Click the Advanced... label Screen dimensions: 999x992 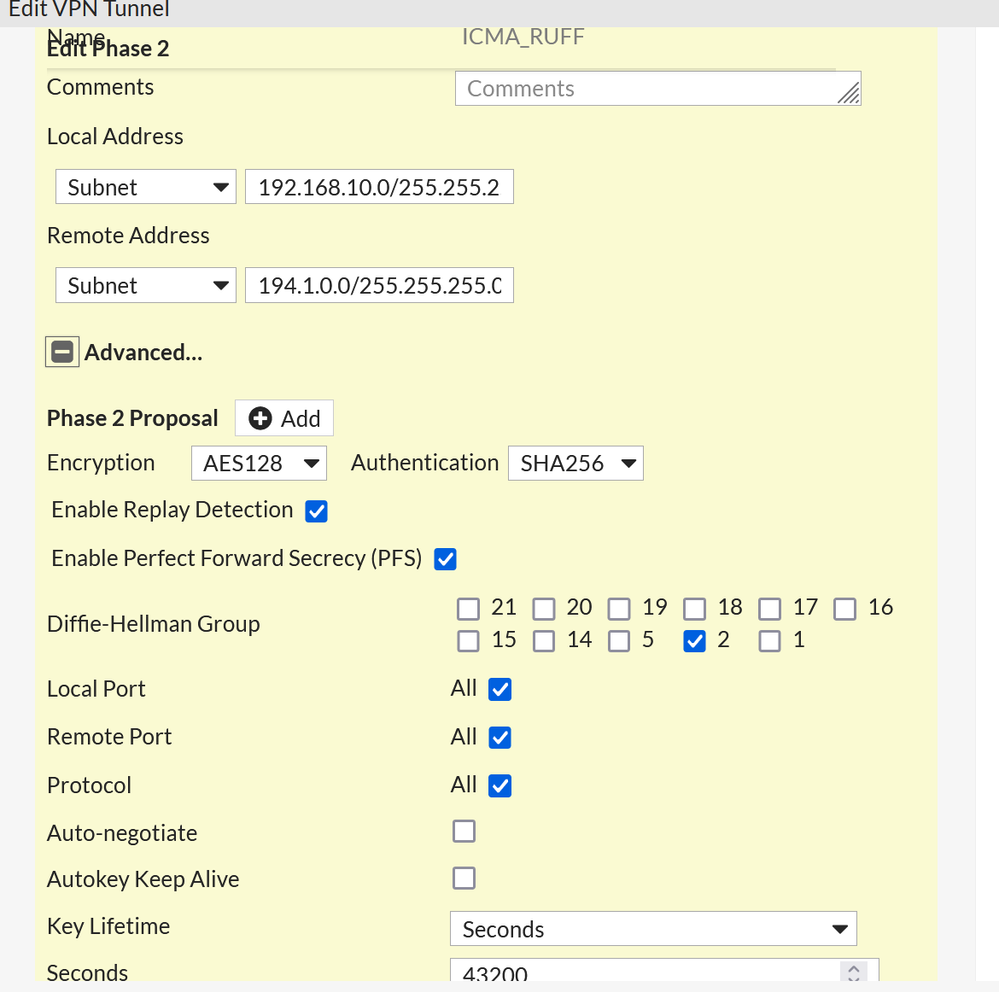pos(143,352)
